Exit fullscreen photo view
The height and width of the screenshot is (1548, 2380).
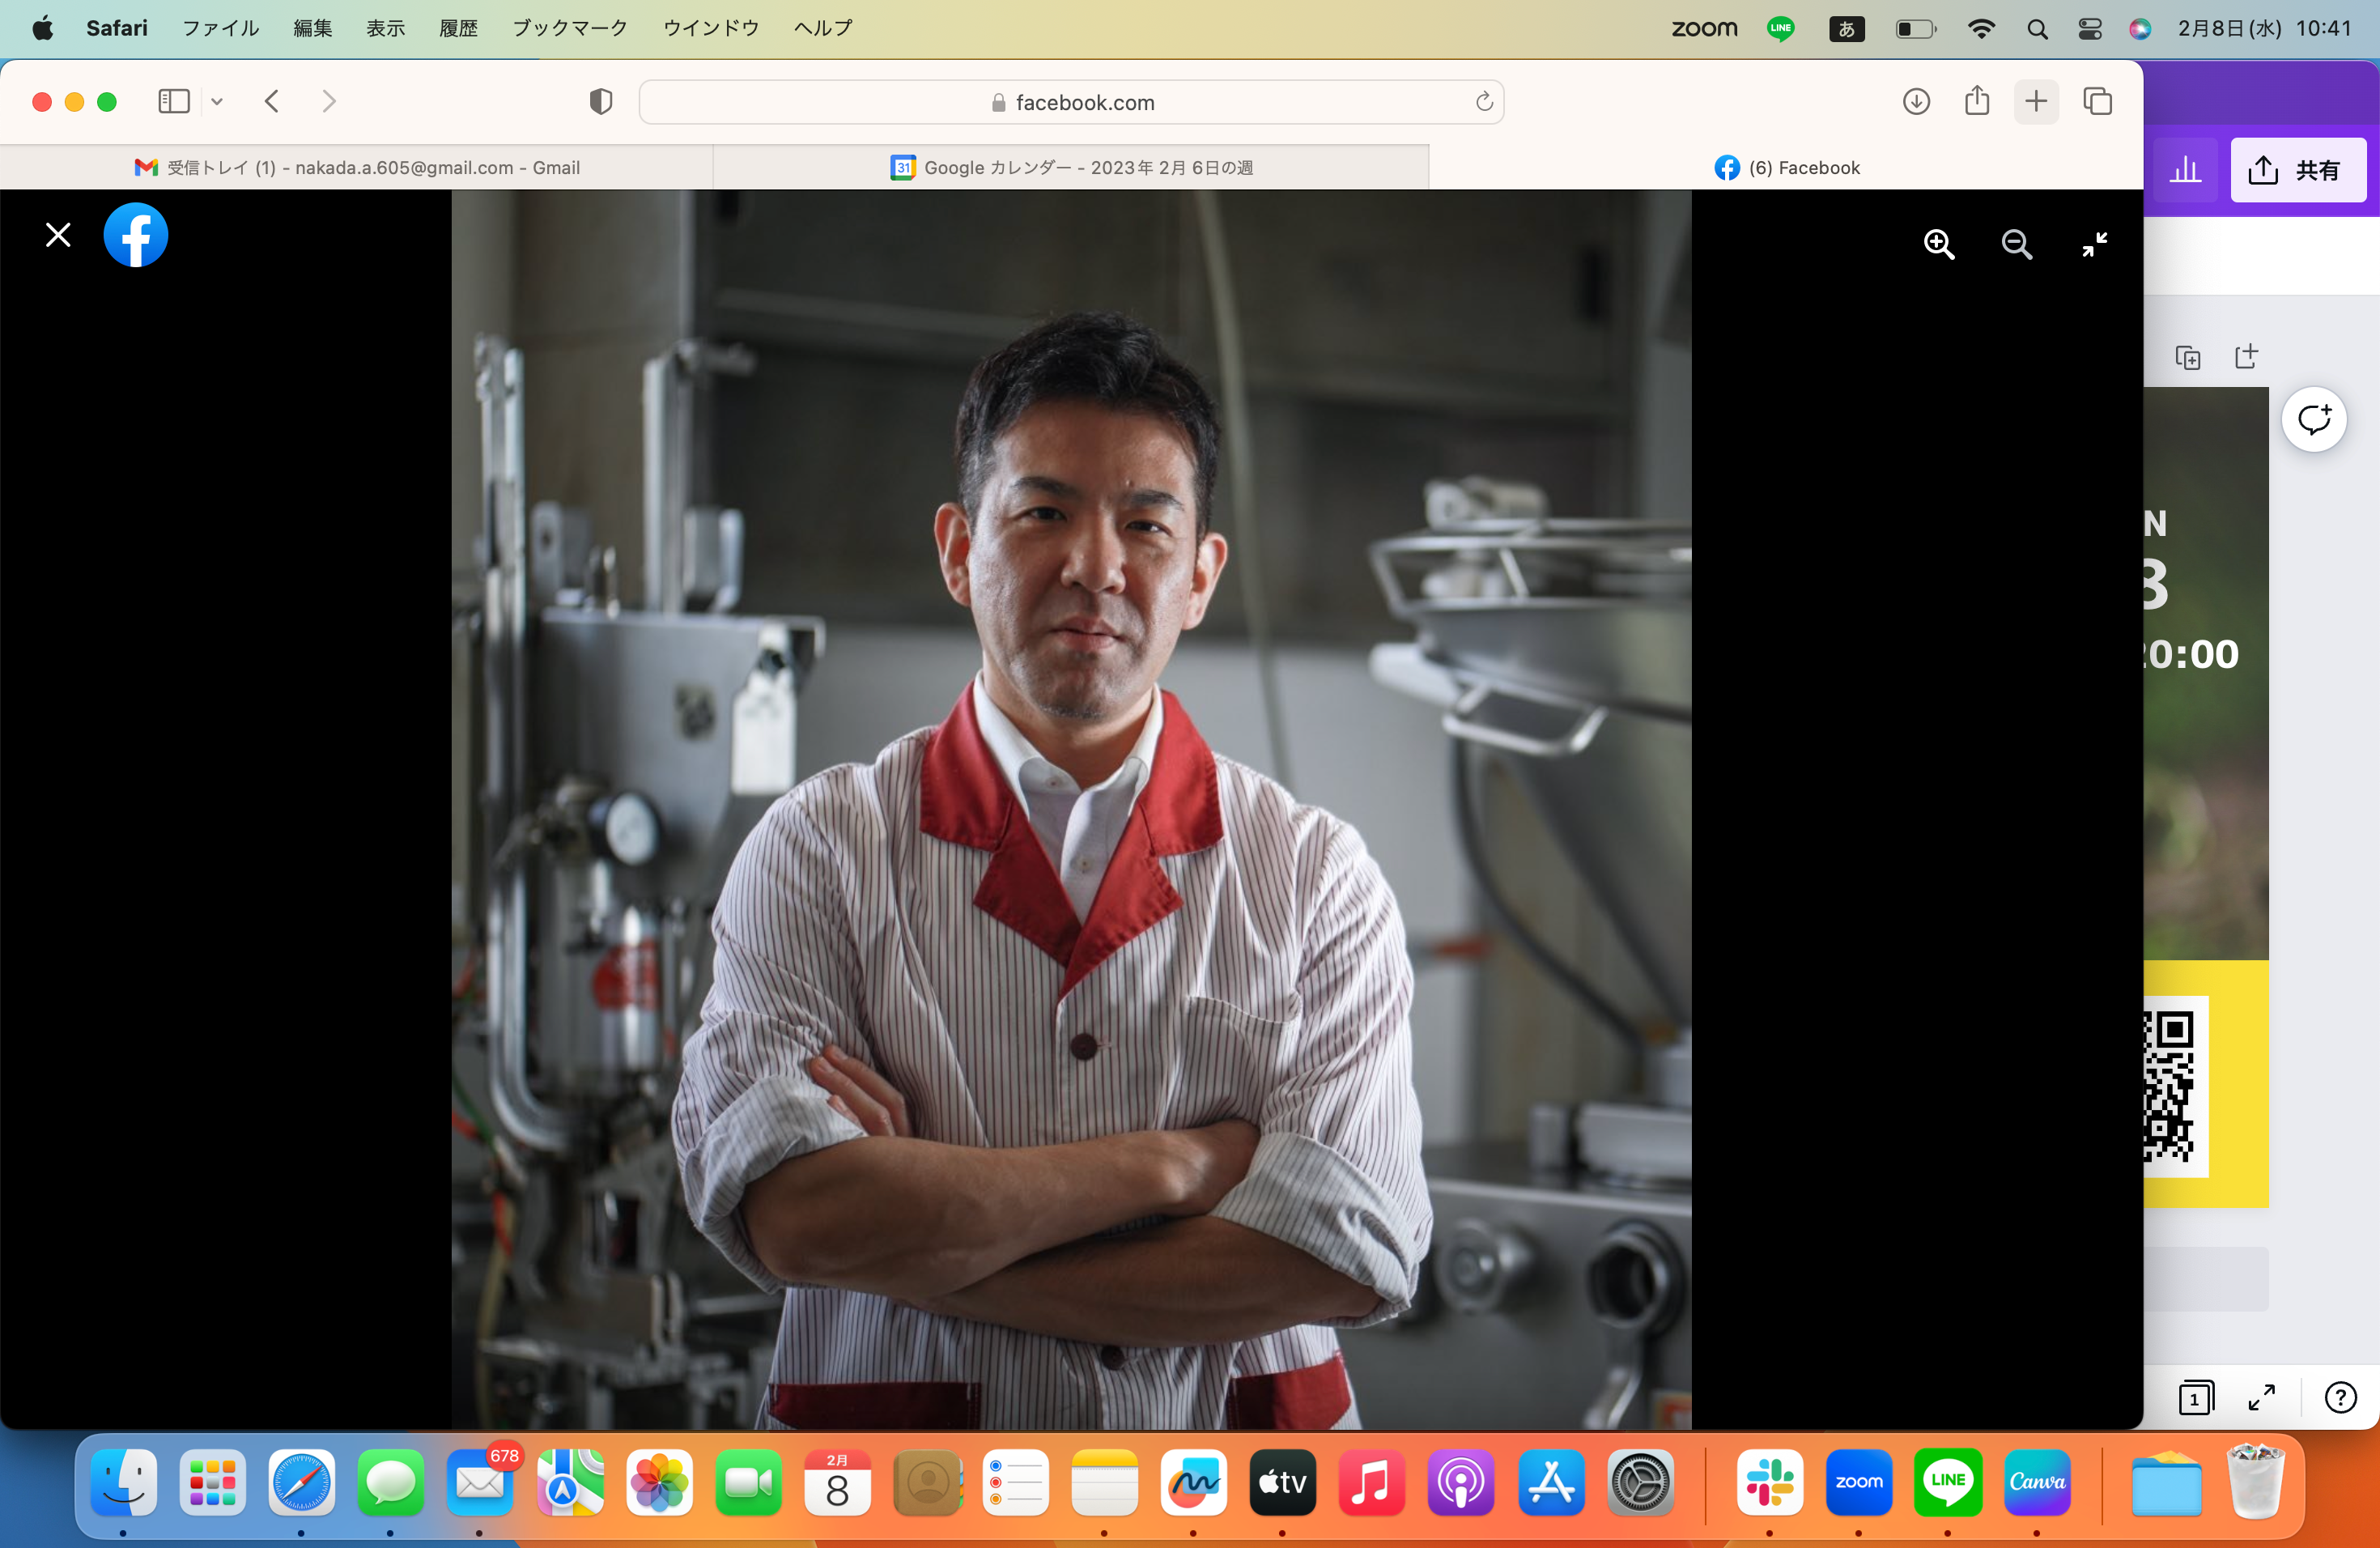[x=2094, y=244]
